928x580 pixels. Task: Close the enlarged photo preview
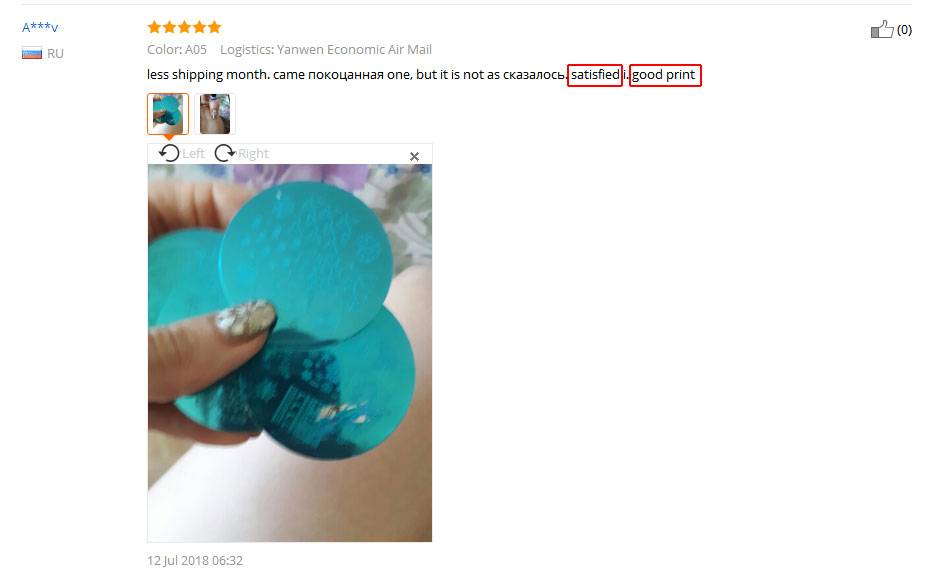414,156
